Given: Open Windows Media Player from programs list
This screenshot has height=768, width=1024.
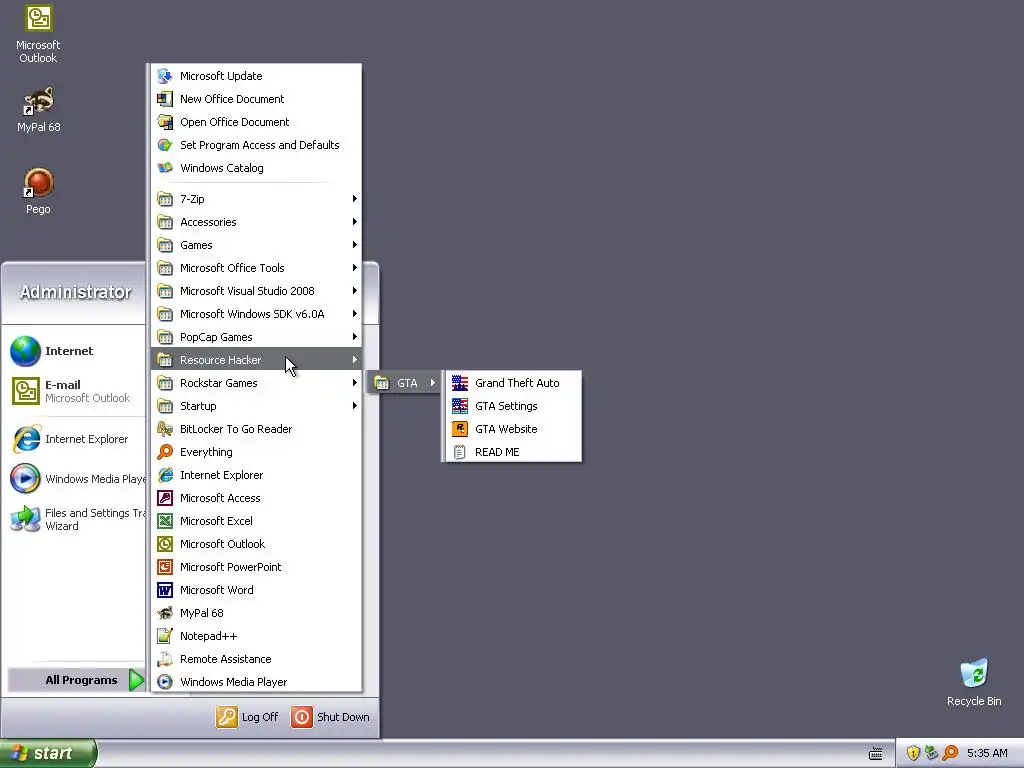Looking at the screenshot, I should [x=256, y=682].
